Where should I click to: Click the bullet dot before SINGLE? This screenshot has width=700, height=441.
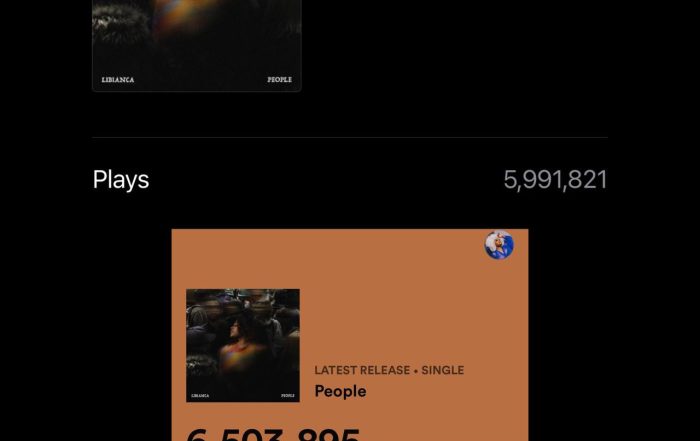coord(416,371)
